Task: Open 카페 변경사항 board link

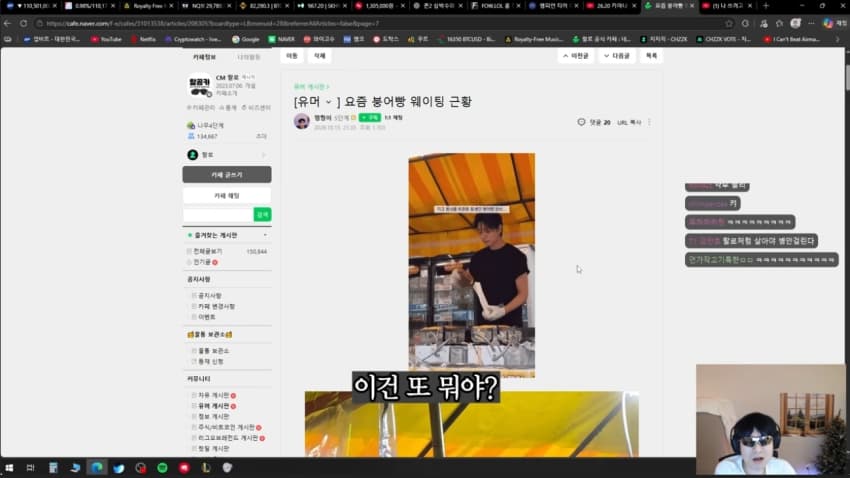Action: click(216, 306)
